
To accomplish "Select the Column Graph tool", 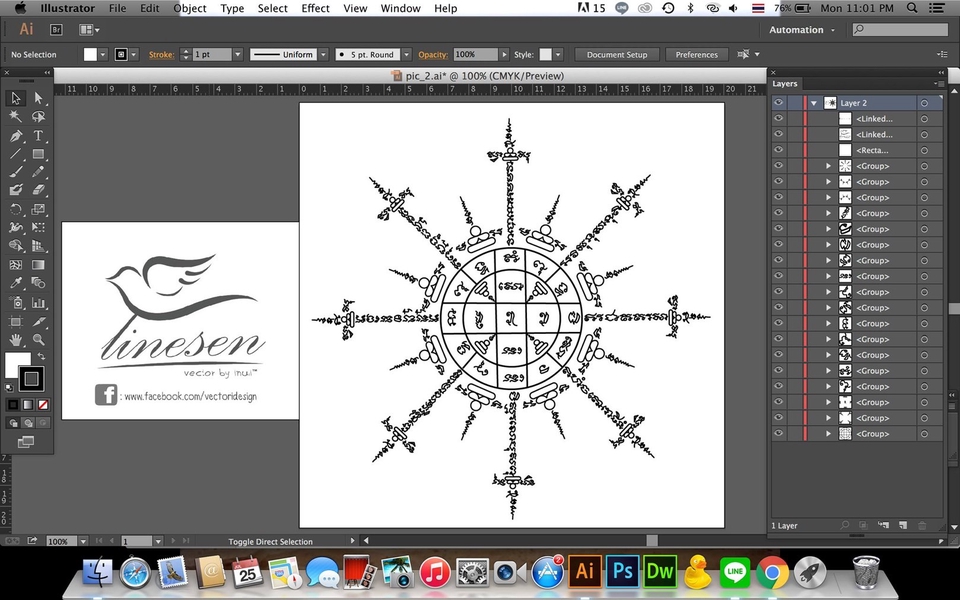I will tap(39, 302).
